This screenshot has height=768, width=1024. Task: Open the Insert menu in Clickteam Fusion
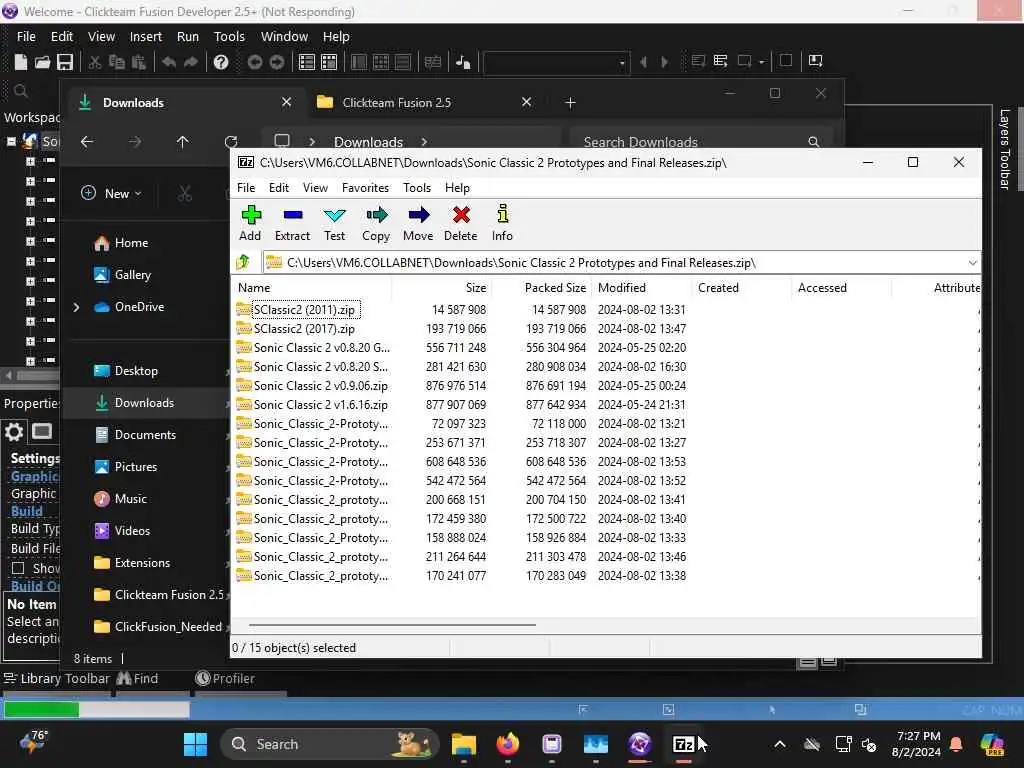click(146, 37)
